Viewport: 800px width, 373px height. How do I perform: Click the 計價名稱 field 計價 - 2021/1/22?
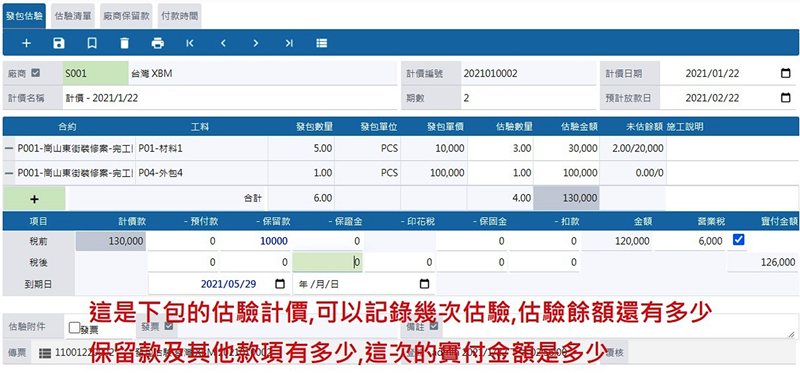(230, 98)
